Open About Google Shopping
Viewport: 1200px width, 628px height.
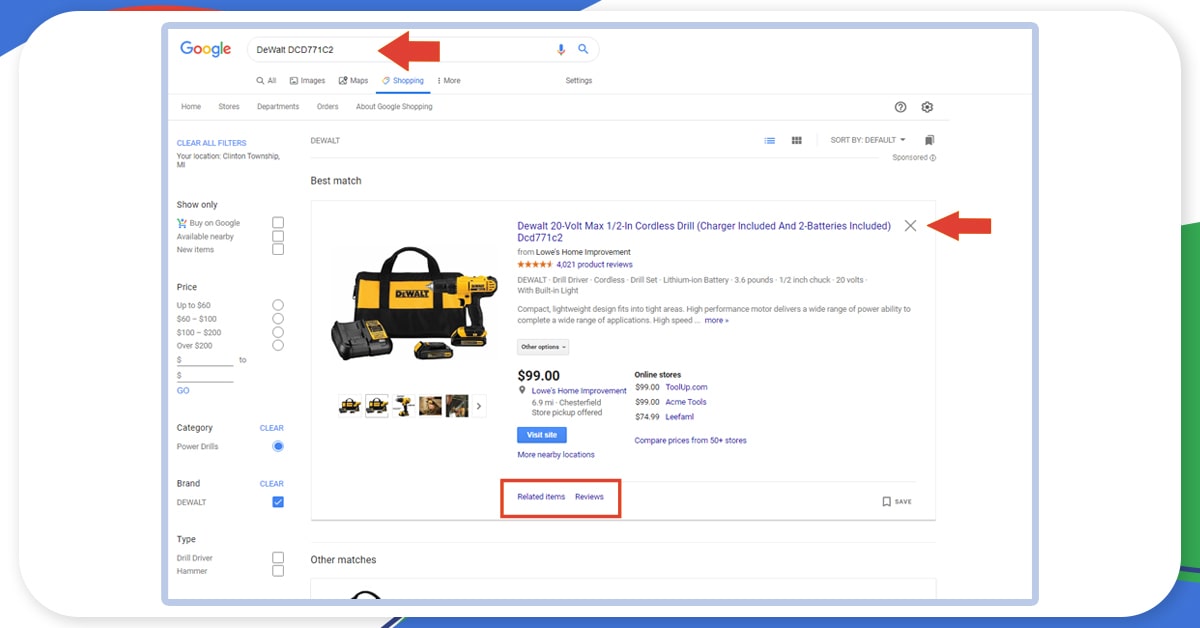394,107
